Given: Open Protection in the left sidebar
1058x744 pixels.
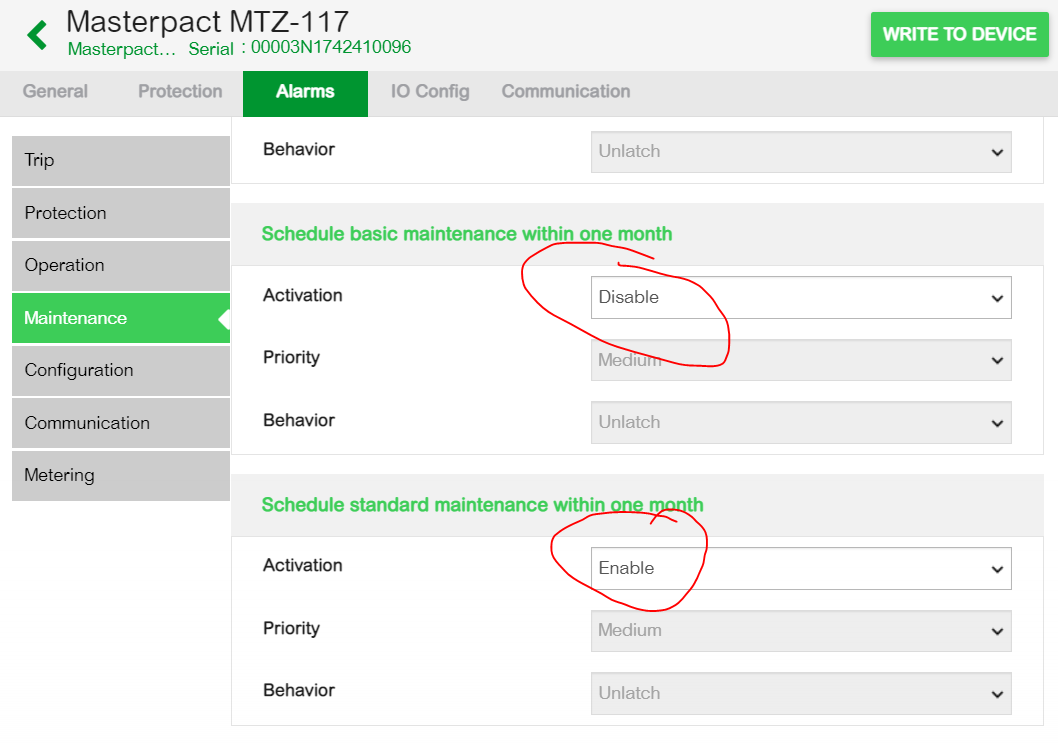Looking at the screenshot, I should [121, 213].
